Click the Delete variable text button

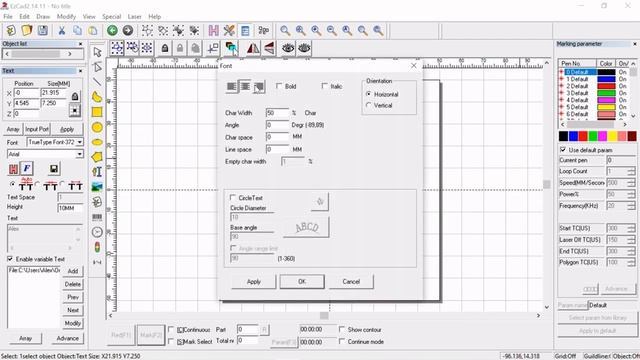click(x=73, y=284)
